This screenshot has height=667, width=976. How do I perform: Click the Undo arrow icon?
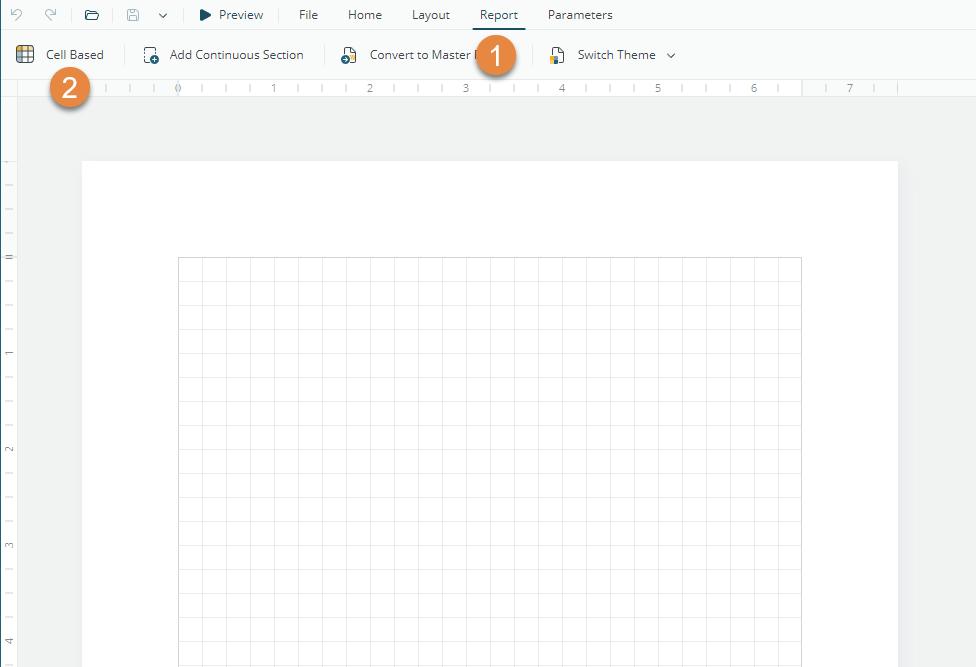[16, 15]
